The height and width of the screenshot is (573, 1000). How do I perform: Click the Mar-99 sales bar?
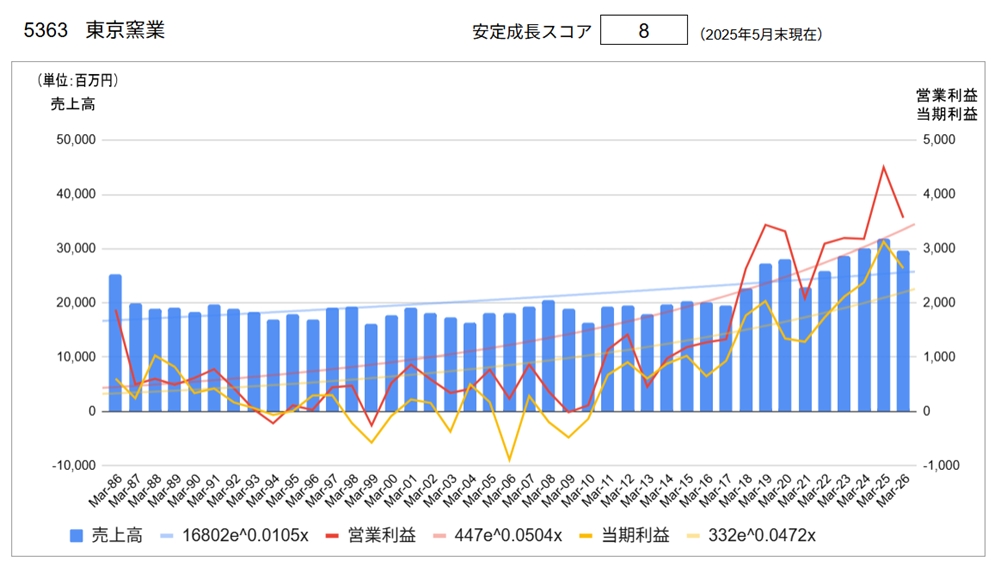pos(371,368)
